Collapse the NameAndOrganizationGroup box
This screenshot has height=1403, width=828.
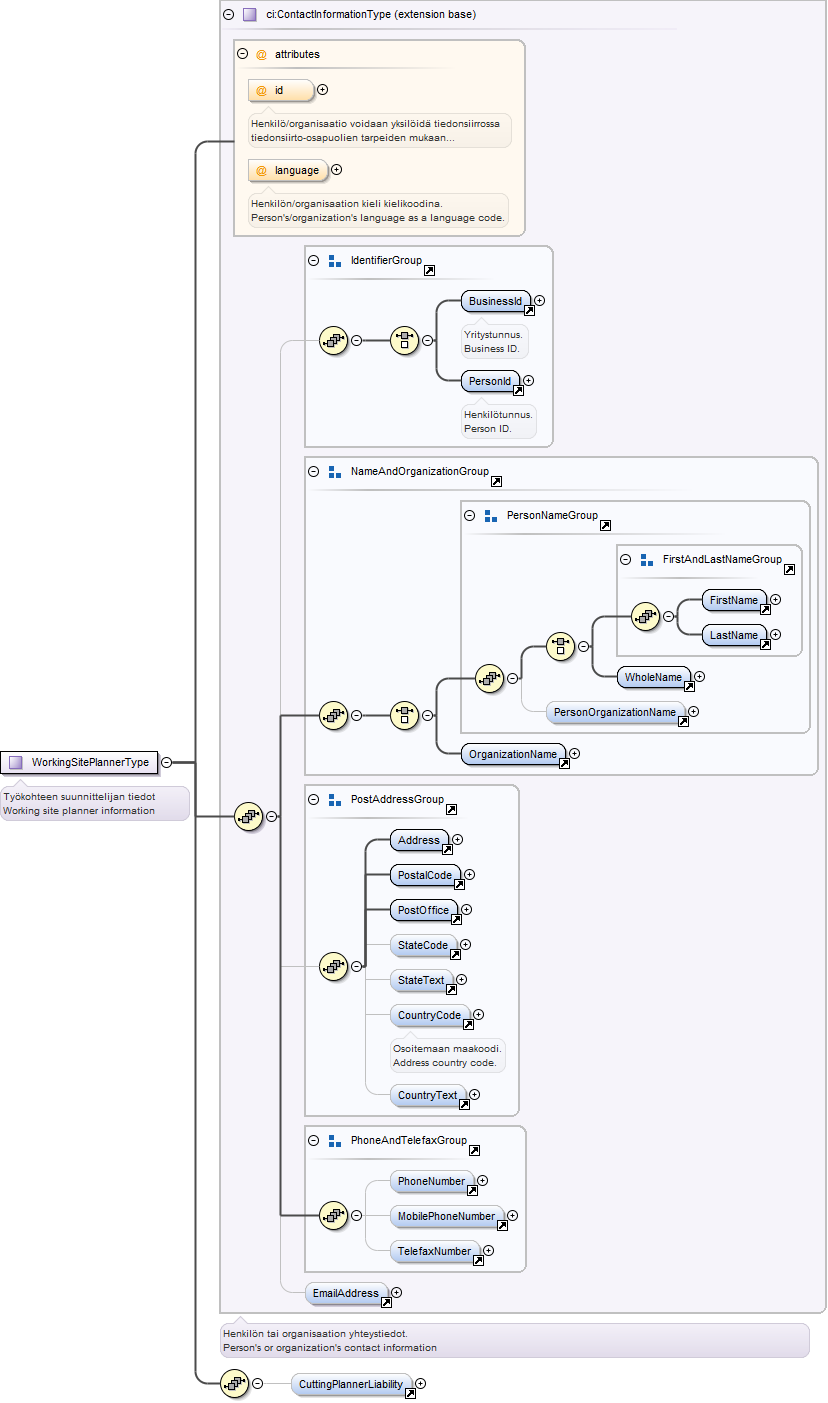tap(313, 471)
